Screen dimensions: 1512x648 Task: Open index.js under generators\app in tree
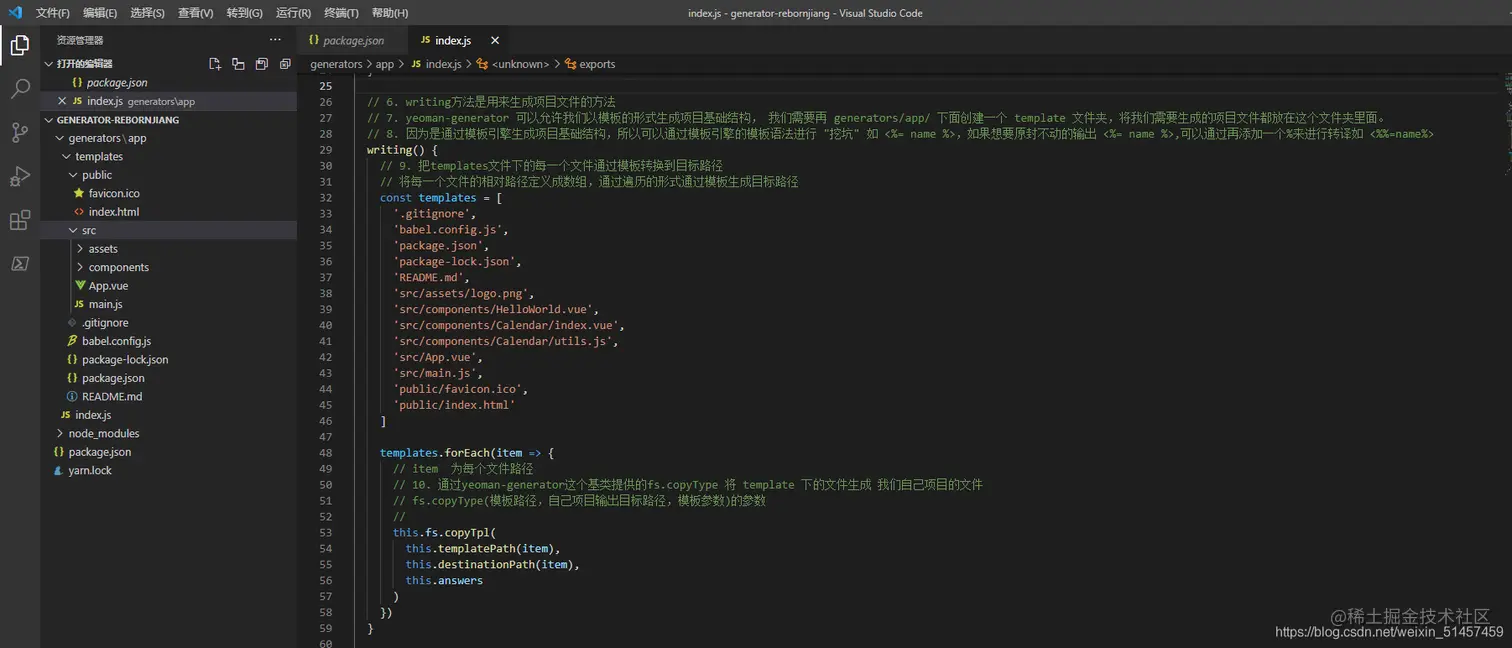point(93,415)
